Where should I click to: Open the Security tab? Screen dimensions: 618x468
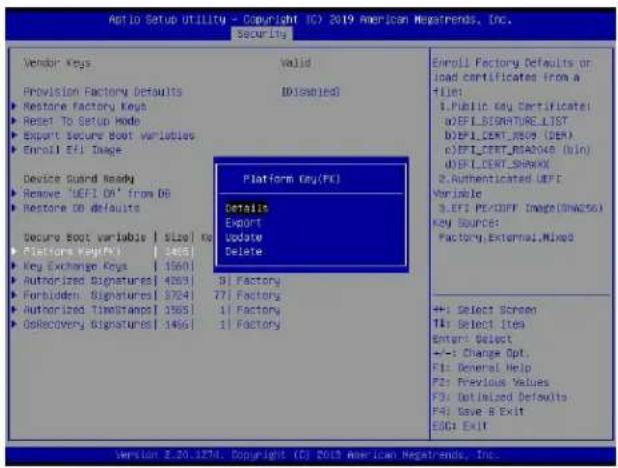coord(262,34)
